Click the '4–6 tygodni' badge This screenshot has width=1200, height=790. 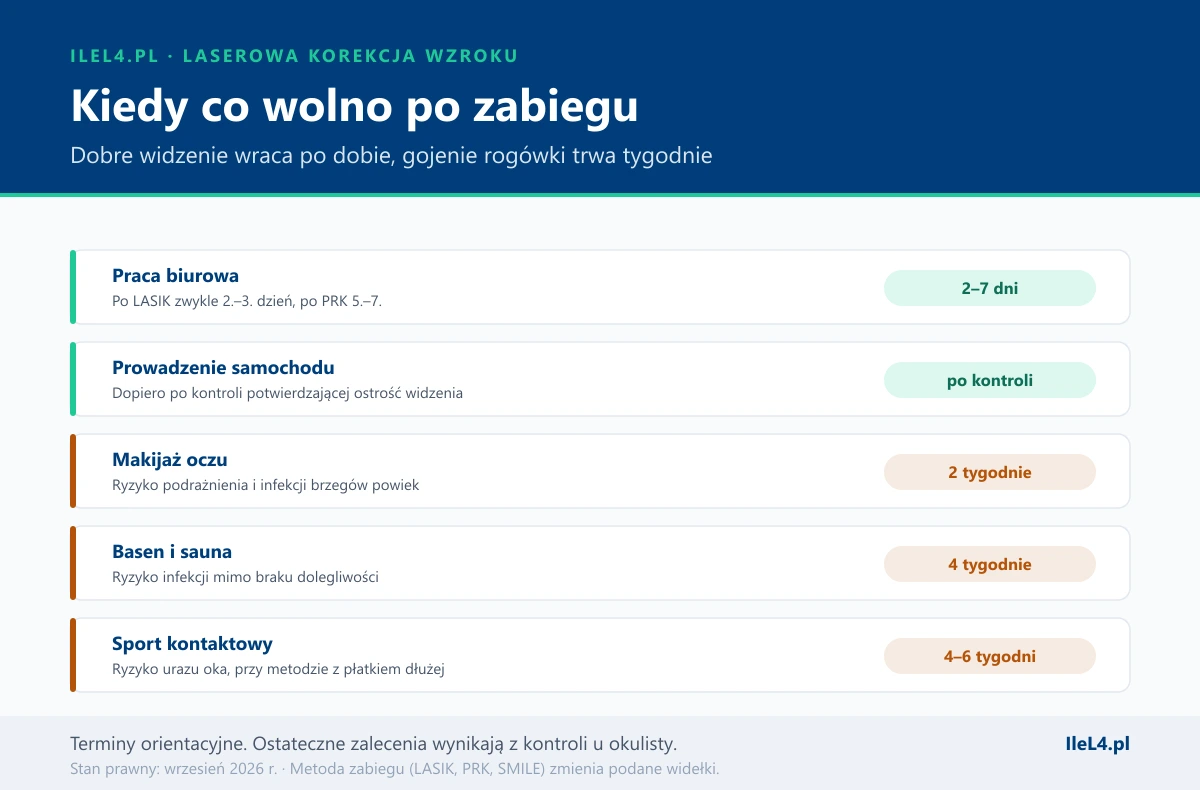point(990,656)
